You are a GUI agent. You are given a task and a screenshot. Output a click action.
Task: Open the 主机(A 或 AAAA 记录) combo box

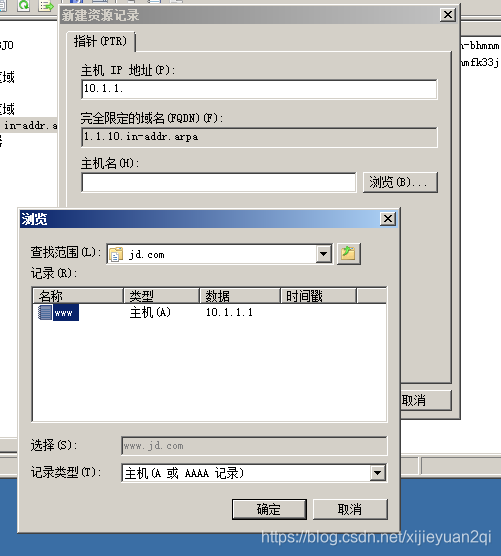(254, 473)
